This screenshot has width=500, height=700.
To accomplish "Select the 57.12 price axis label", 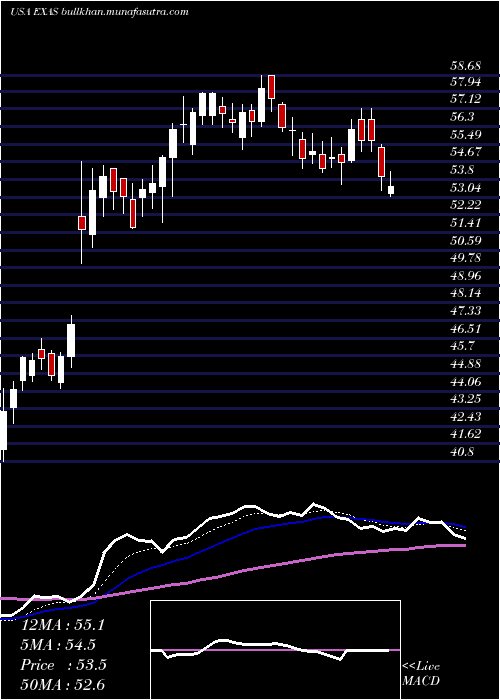I will [x=465, y=99].
